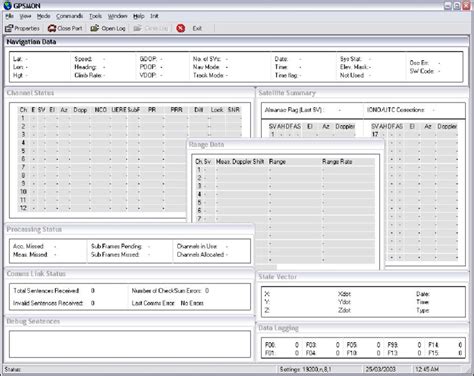Viewport: 474px width, 376px height.
Task: Select the State Vector window title
Action: pyautogui.click(x=278, y=277)
